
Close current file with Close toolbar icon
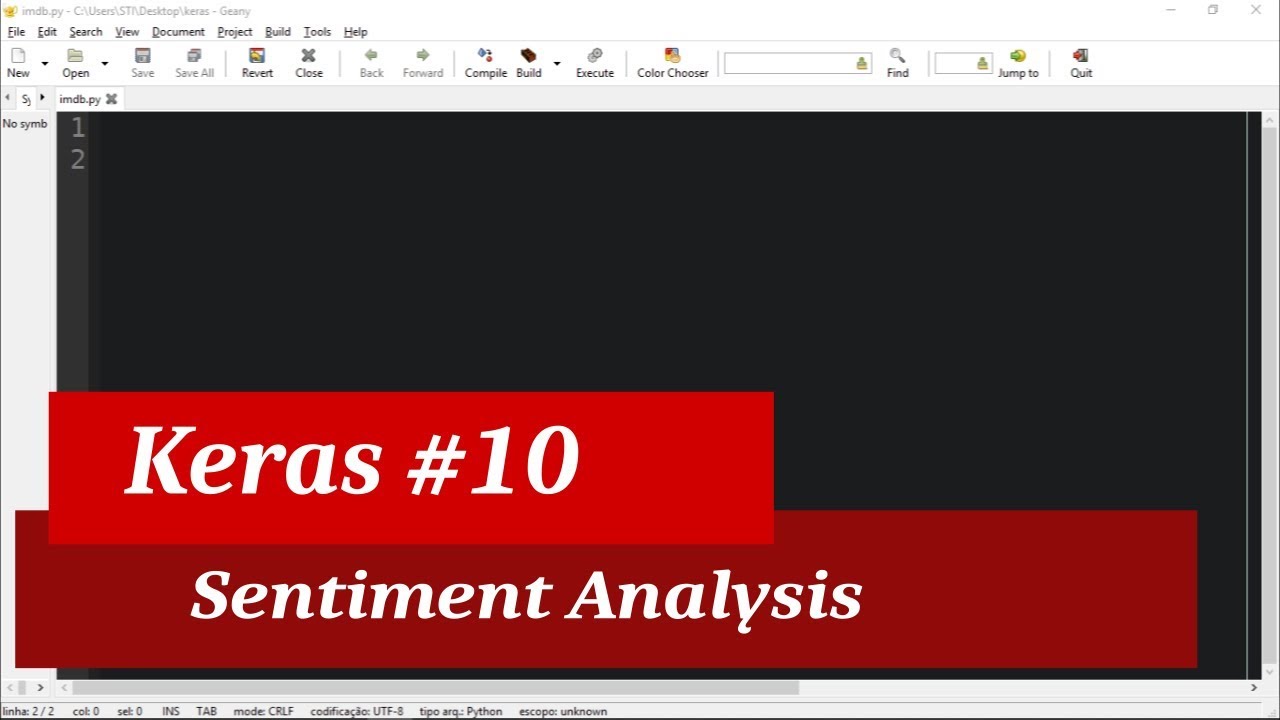click(x=309, y=62)
